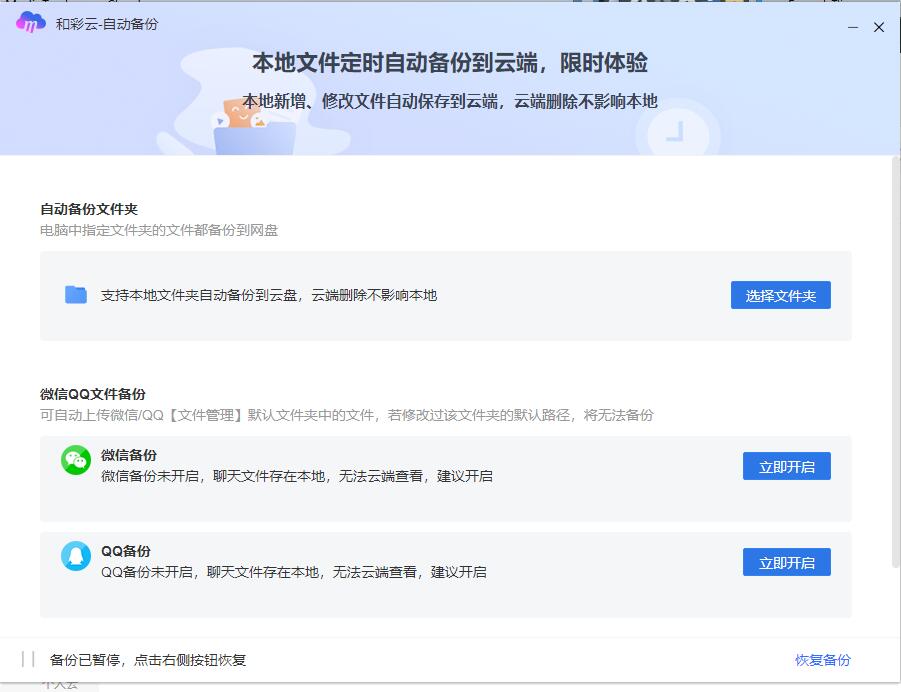Viewport: 901px width, 692px height.
Task: Enable WeChat backup with 立即开启
Action: point(786,467)
